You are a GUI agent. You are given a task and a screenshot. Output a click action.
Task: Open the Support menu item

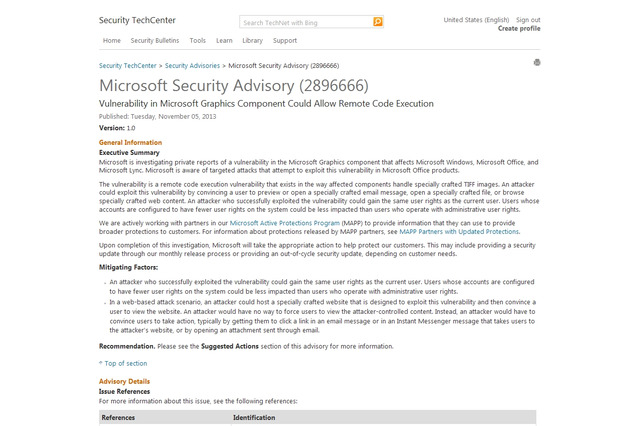click(285, 41)
